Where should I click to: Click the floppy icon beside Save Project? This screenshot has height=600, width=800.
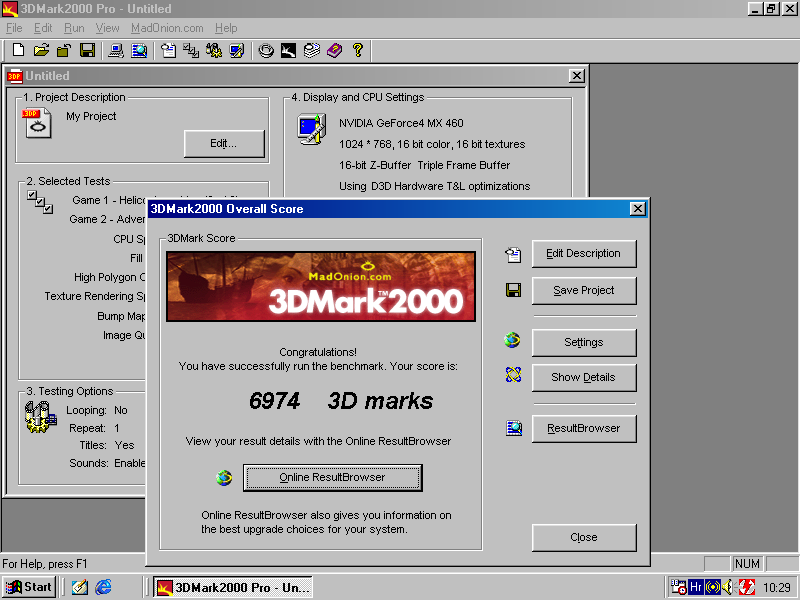coord(513,290)
